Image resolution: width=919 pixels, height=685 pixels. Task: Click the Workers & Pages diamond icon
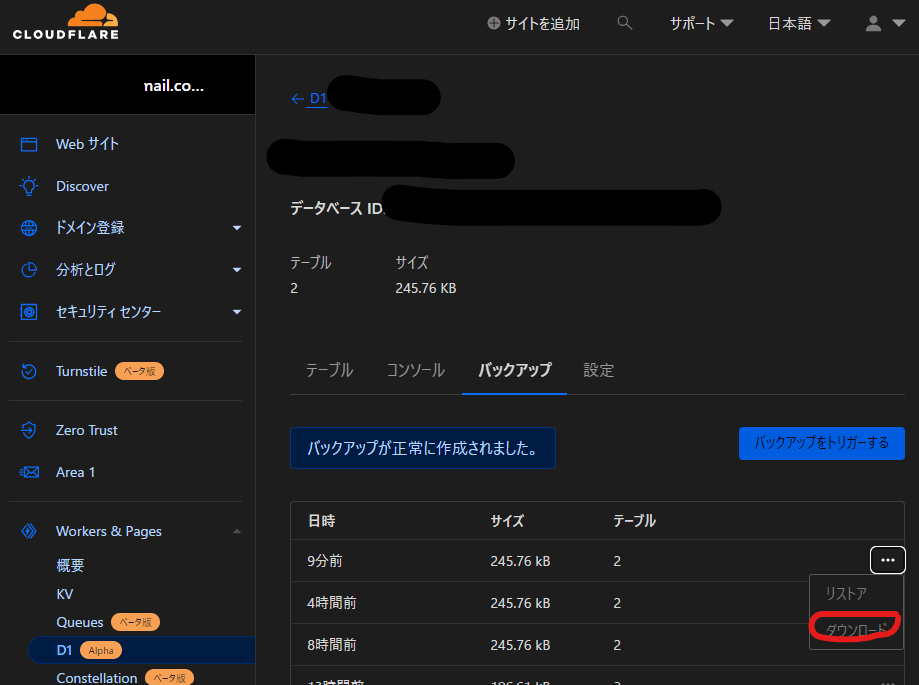[29, 531]
